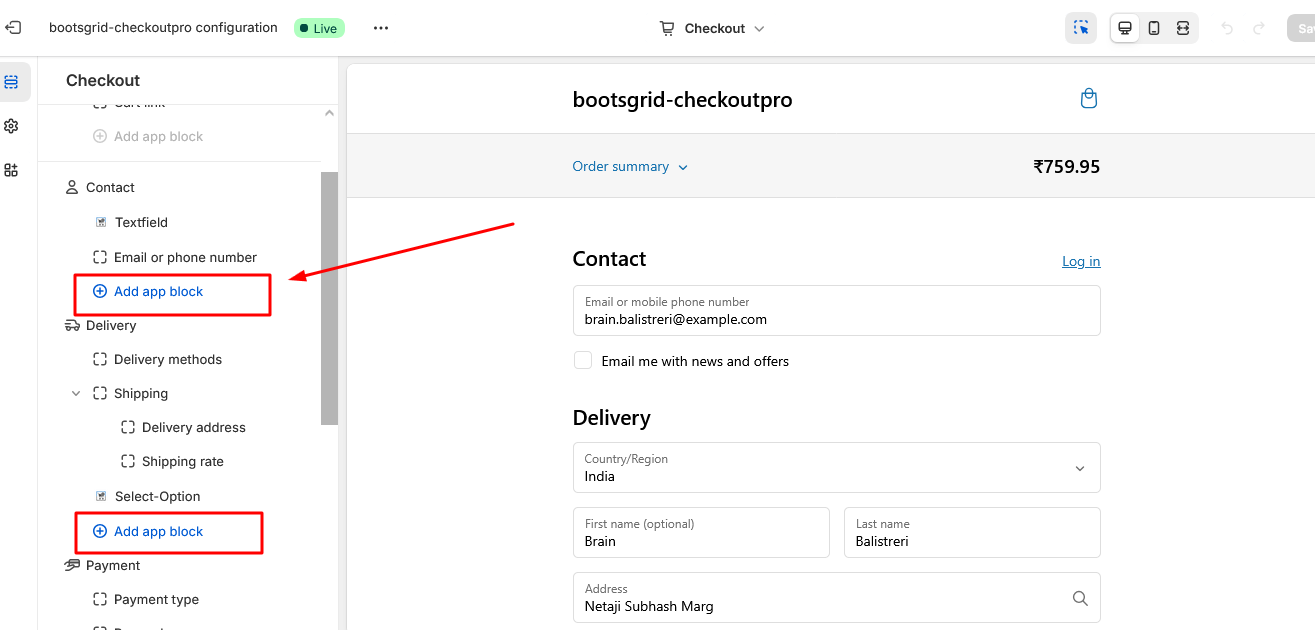The width and height of the screenshot is (1315, 630).
Task: Switch to fullscreen preview
Action: 1183,28
